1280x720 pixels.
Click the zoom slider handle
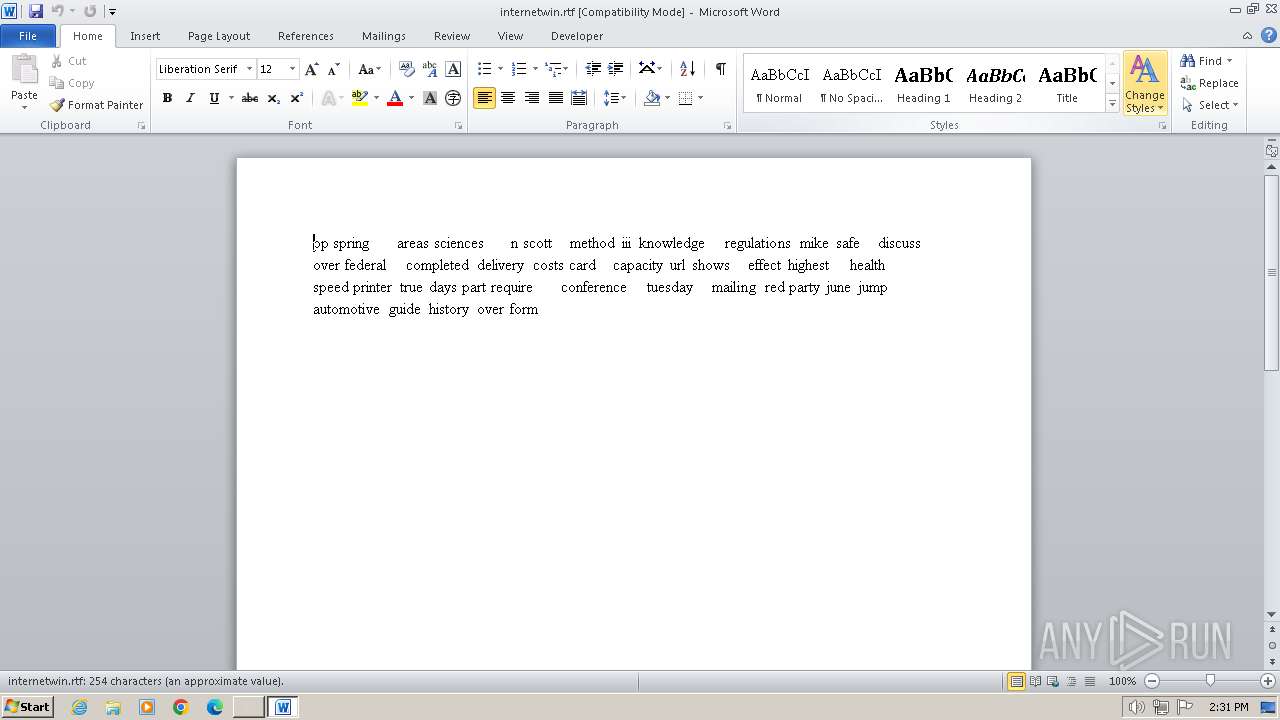(1210, 681)
